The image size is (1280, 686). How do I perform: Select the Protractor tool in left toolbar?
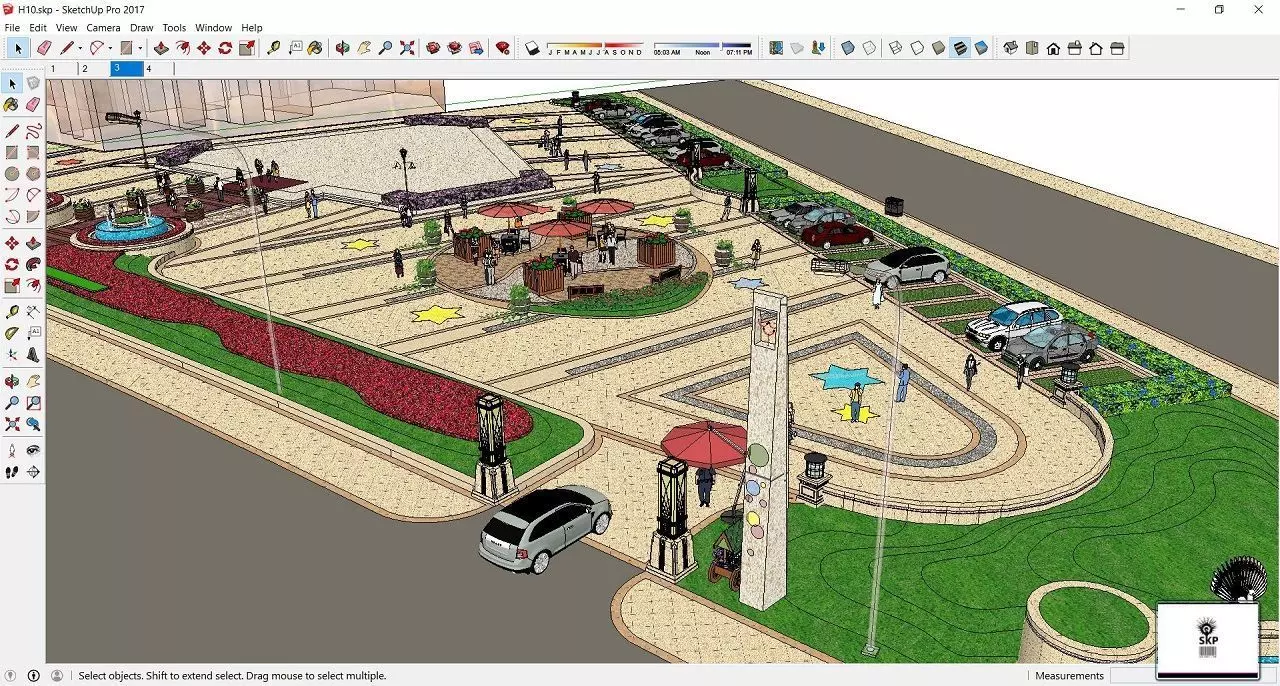point(12,334)
